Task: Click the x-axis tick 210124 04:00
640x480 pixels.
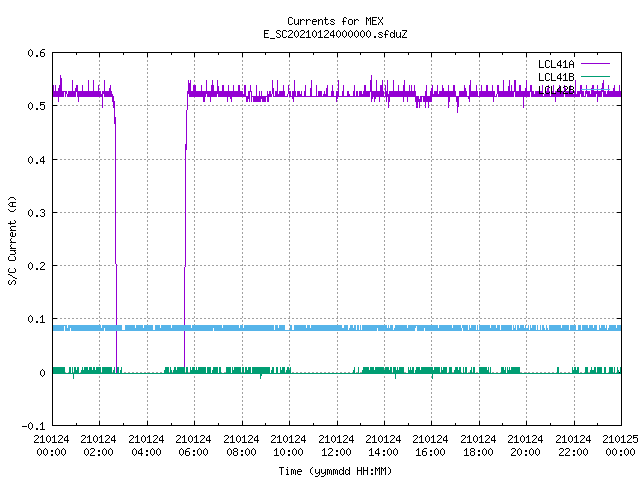Action: (x=146, y=446)
